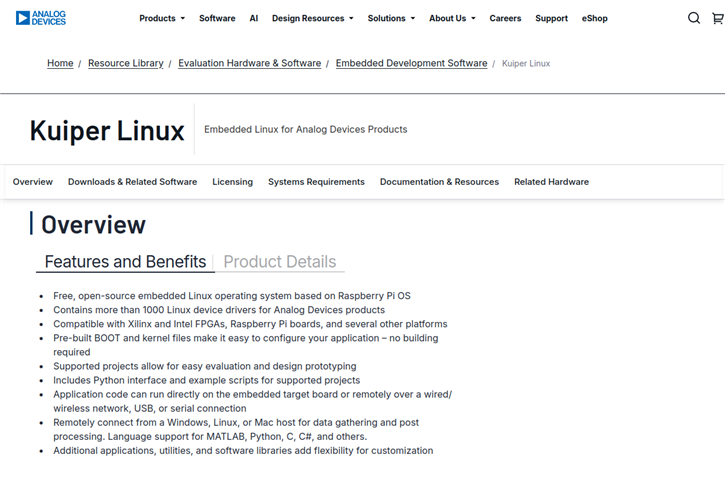Jump to Related Hardware section
The height and width of the screenshot is (483, 725).
(551, 182)
